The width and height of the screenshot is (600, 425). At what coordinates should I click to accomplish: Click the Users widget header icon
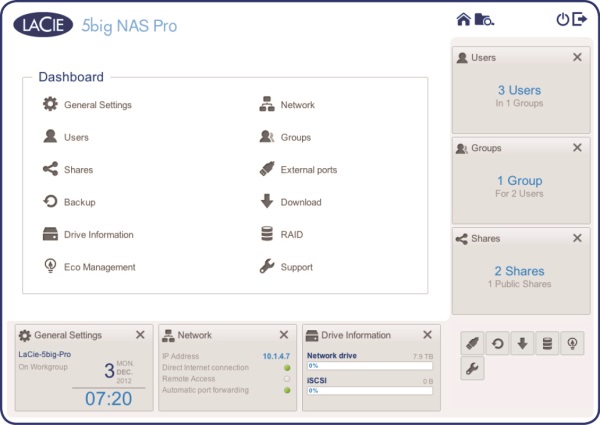(x=462, y=58)
